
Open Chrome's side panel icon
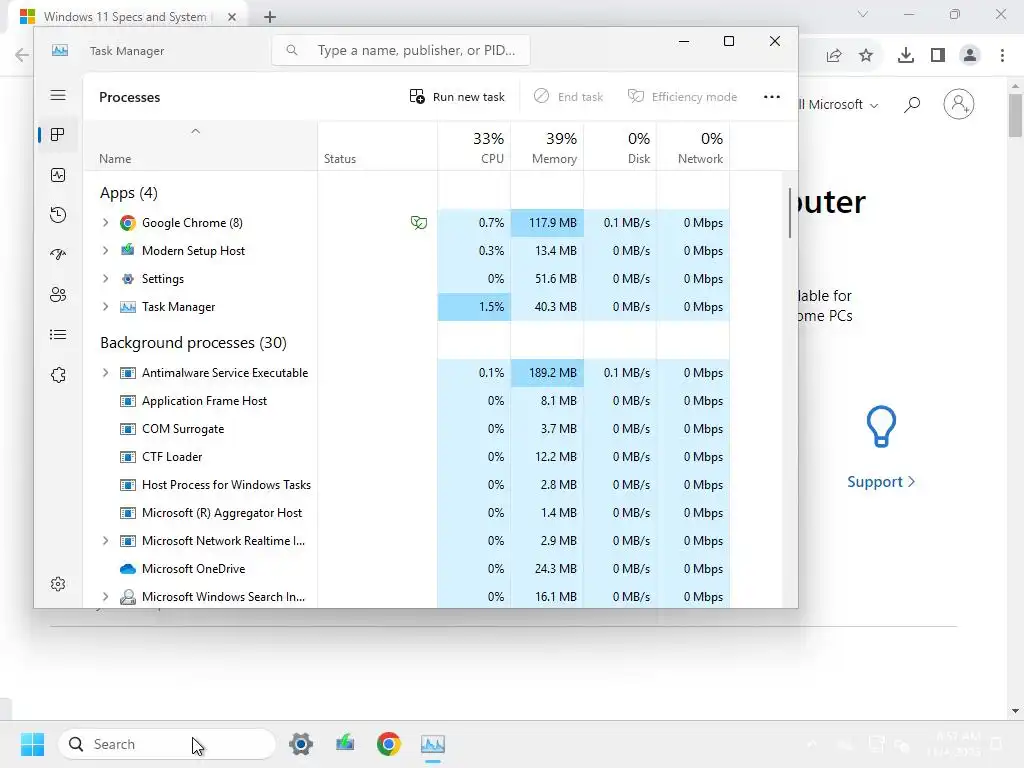tap(938, 56)
